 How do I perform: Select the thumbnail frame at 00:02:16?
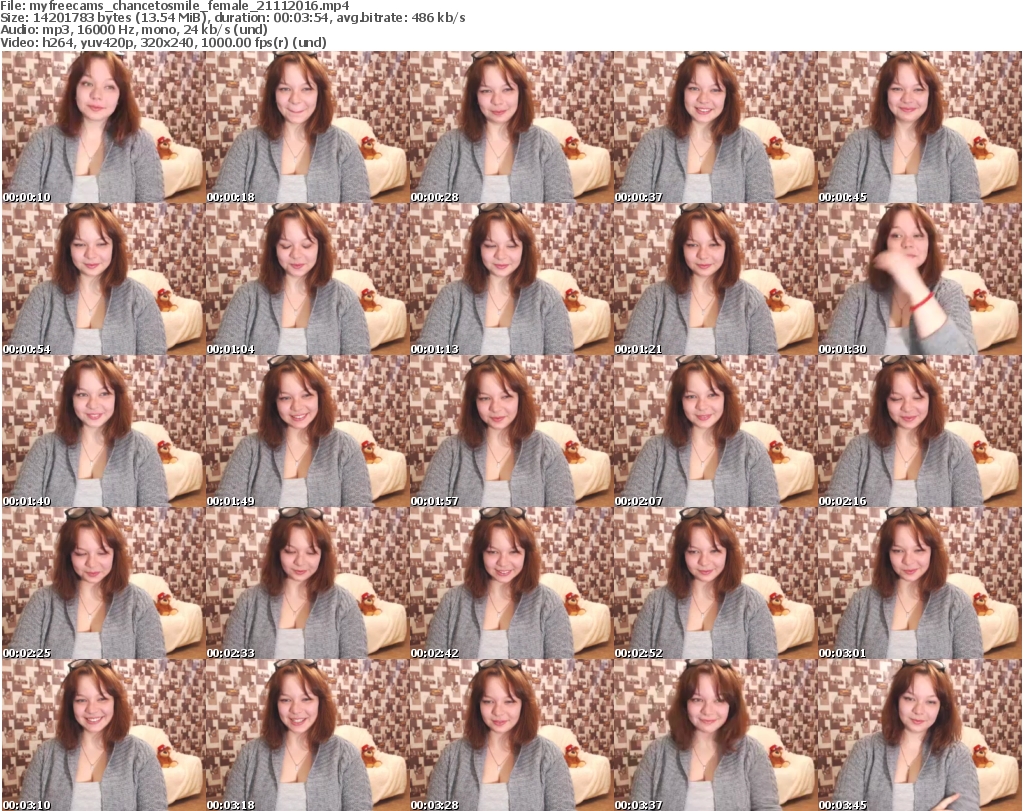[919, 431]
